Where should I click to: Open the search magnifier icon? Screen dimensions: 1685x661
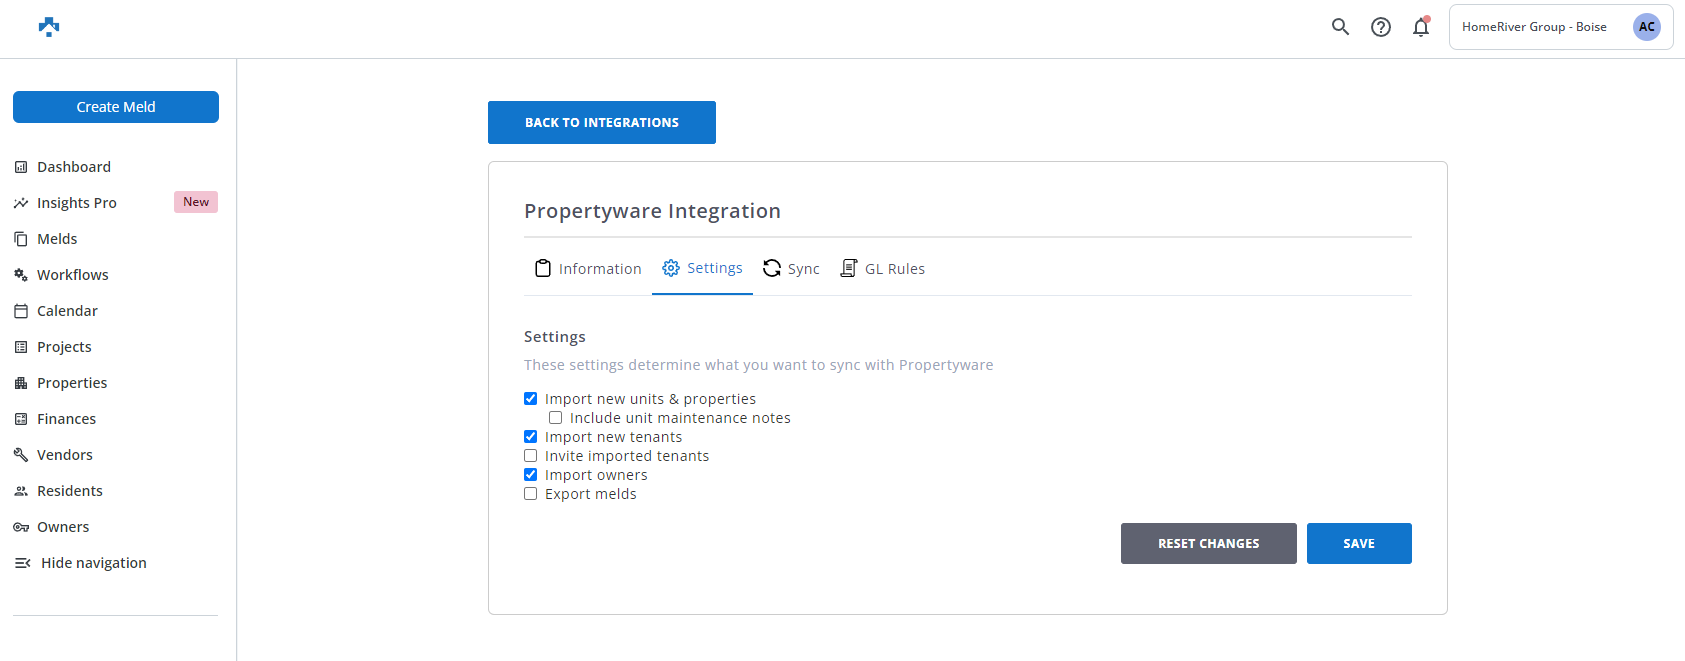(1340, 27)
